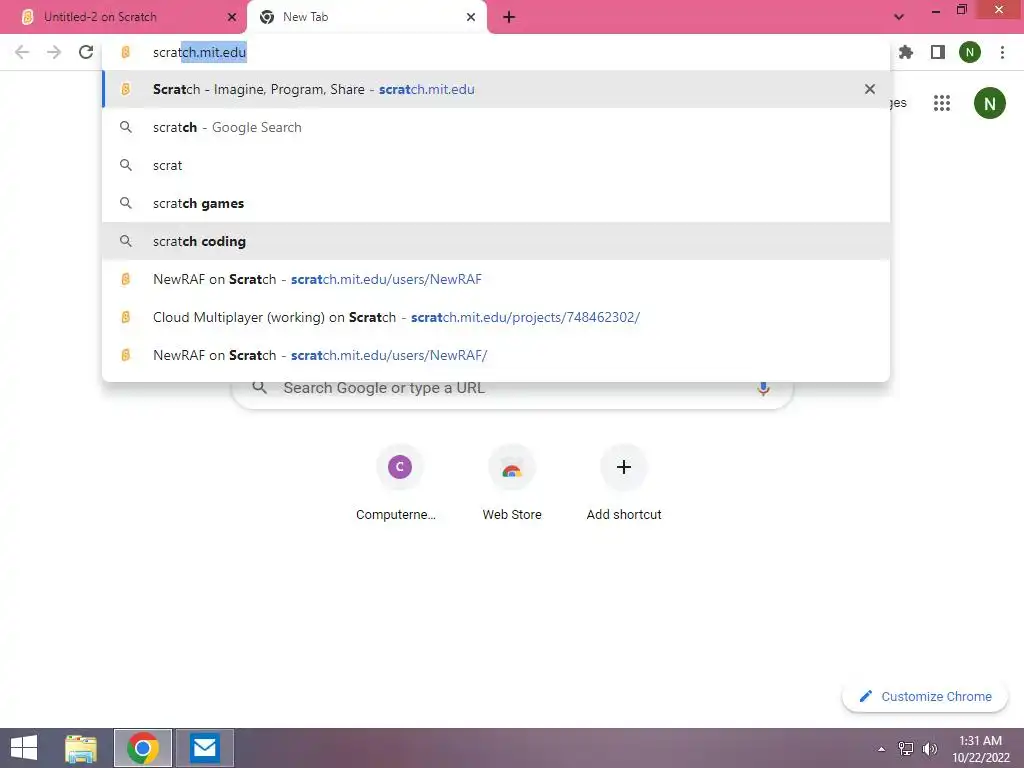Open the Extensions puzzle icon
Viewport: 1024px width, 768px height.
906,52
